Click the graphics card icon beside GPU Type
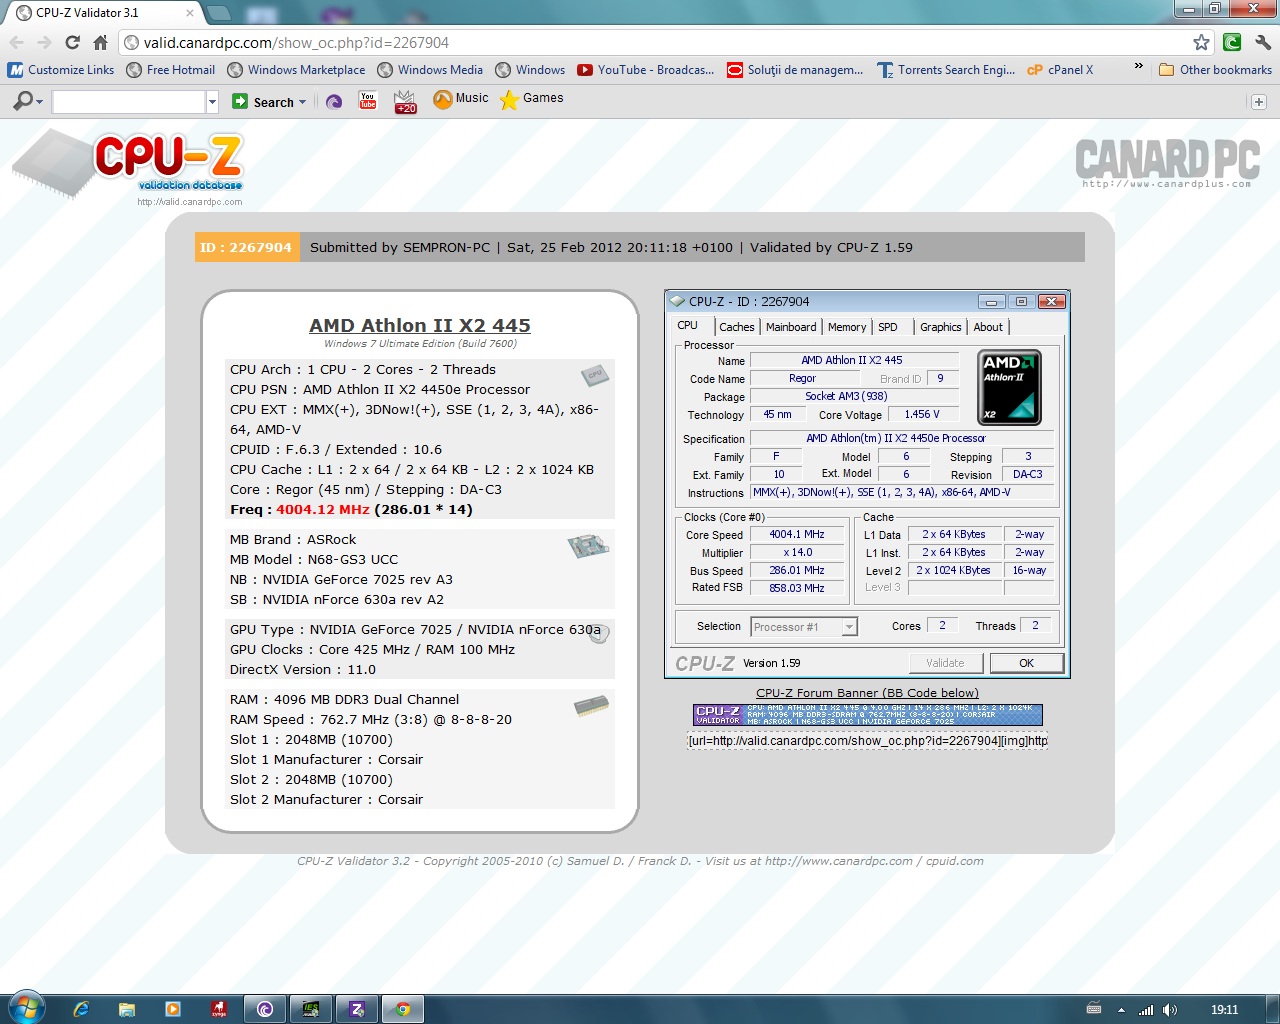 click(x=599, y=633)
